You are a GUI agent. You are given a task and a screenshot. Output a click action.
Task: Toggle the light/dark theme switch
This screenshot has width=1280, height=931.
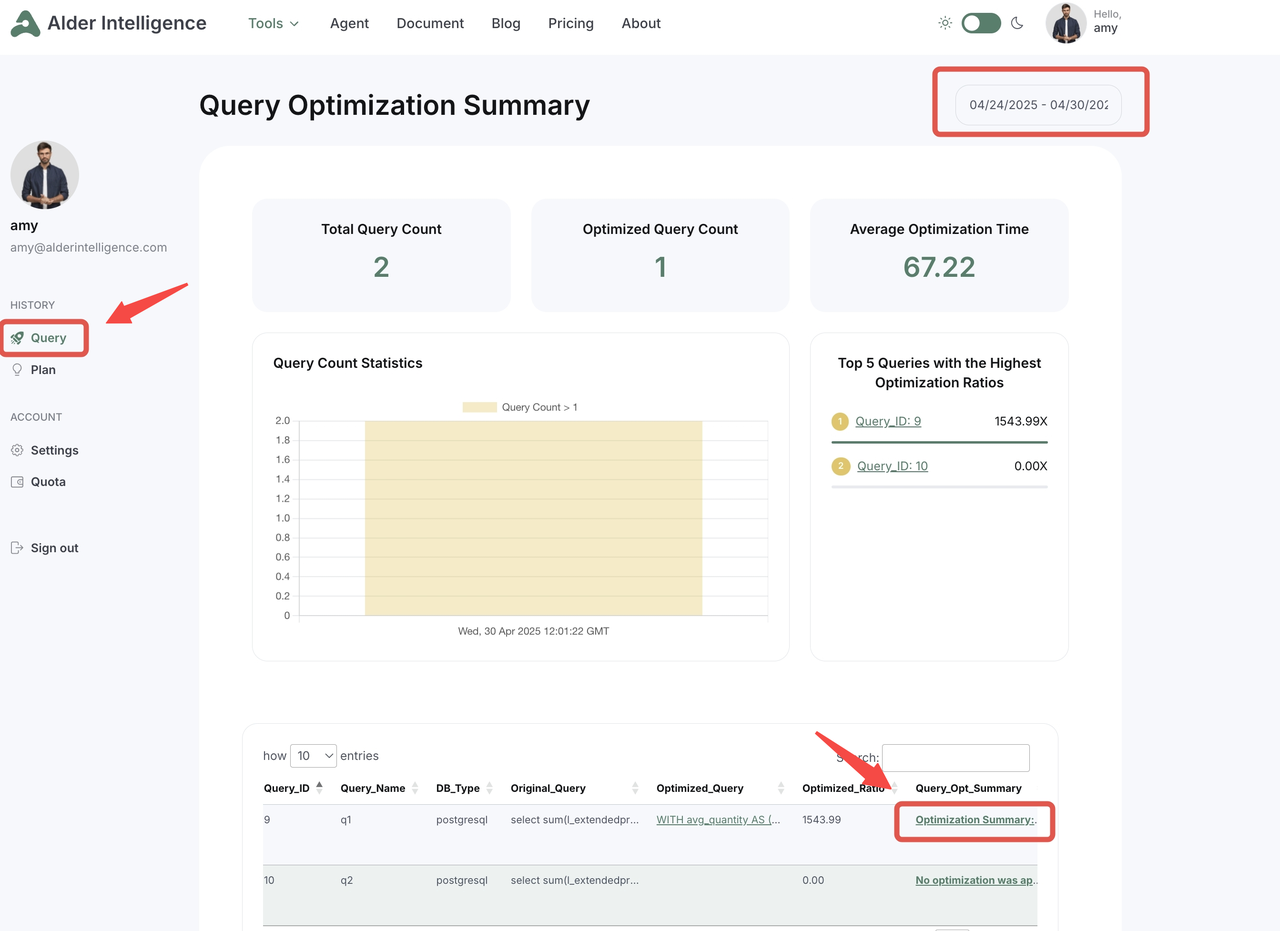pos(981,23)
